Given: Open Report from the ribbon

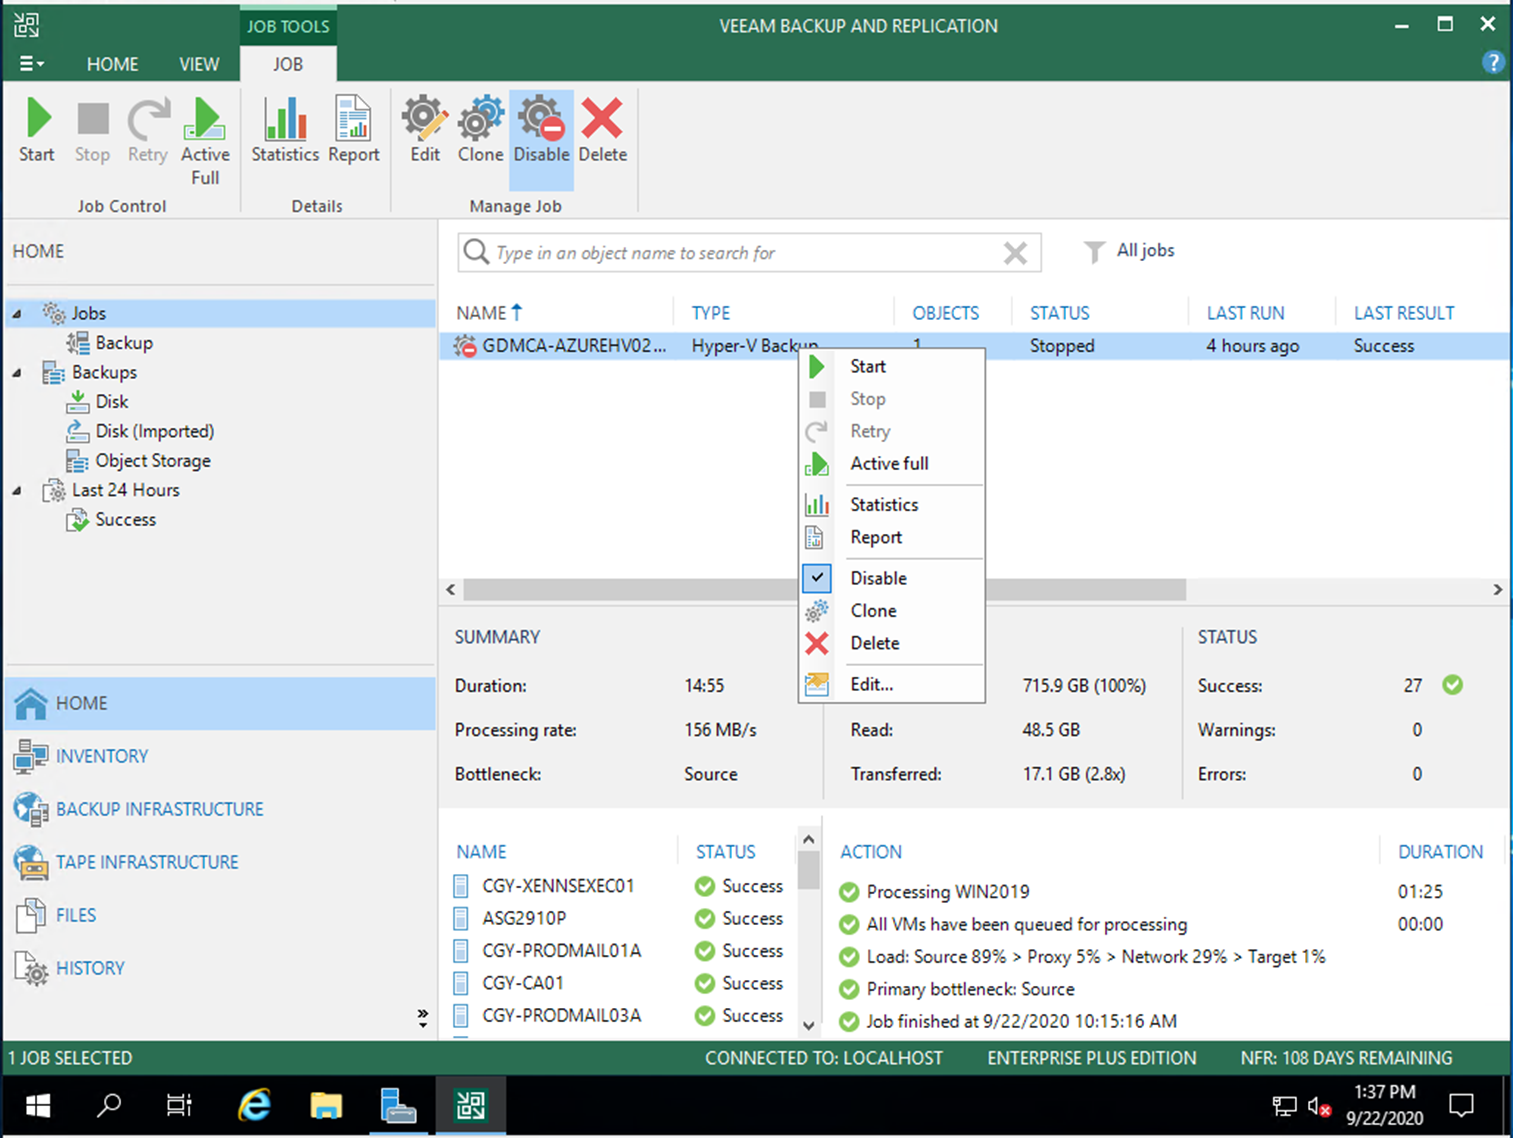Looking at the screenshot, I should point(354,130).
